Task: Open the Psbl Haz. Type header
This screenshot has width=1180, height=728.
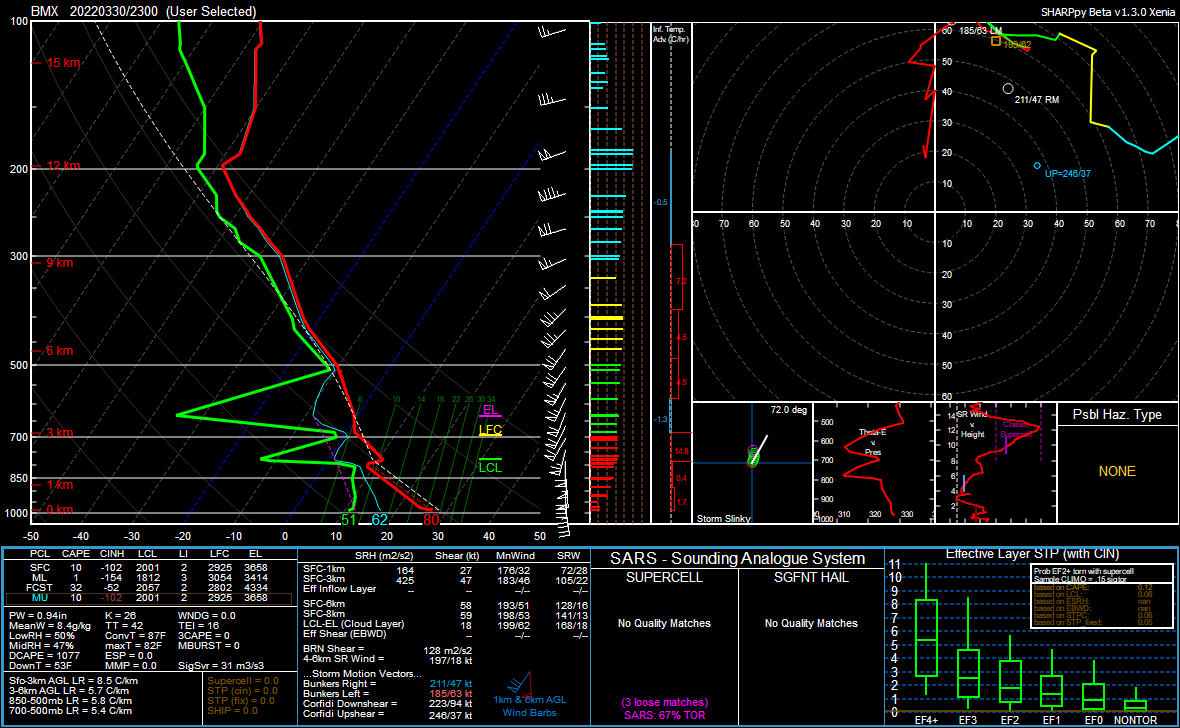Action: 1117,414
